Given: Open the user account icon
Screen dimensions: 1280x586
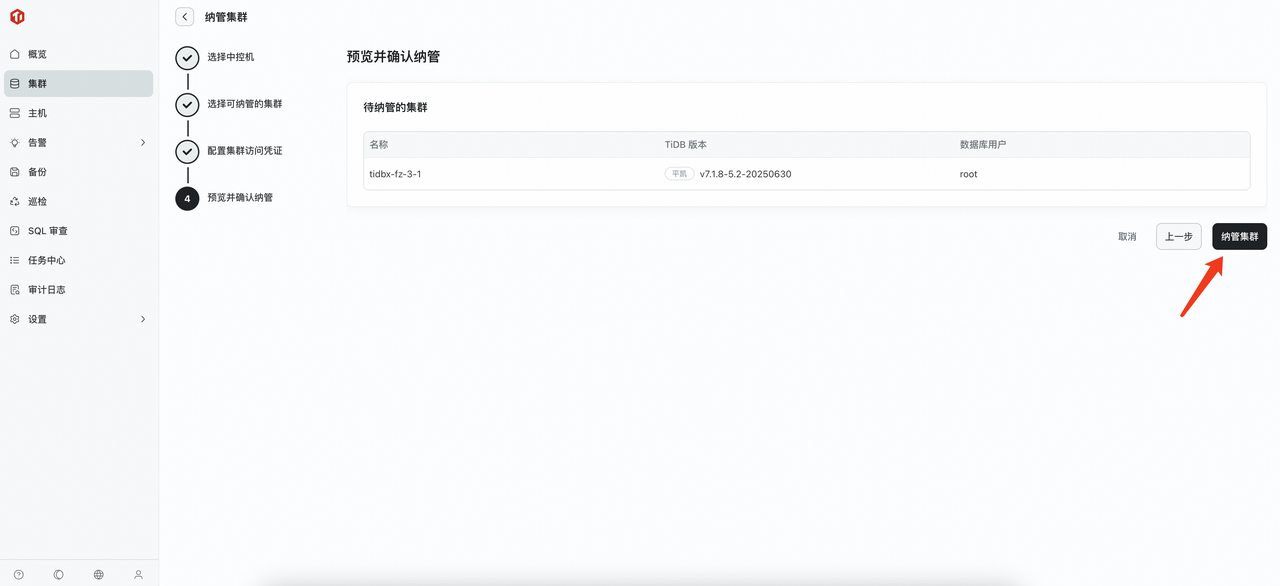Looking at the screenshot, I should click(x=138, y=574).
